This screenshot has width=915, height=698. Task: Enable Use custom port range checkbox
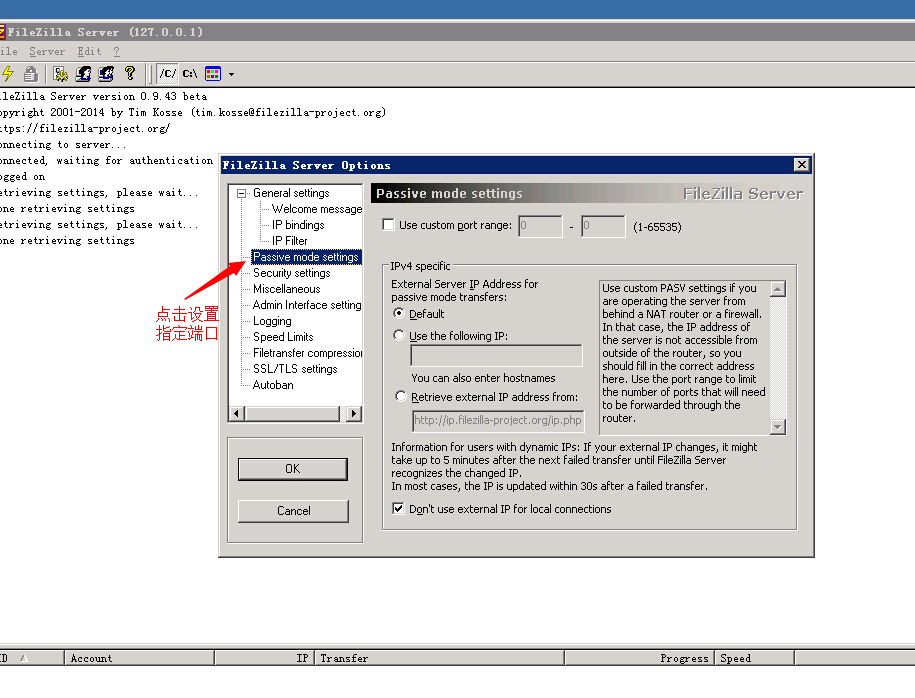coord(388,225)
